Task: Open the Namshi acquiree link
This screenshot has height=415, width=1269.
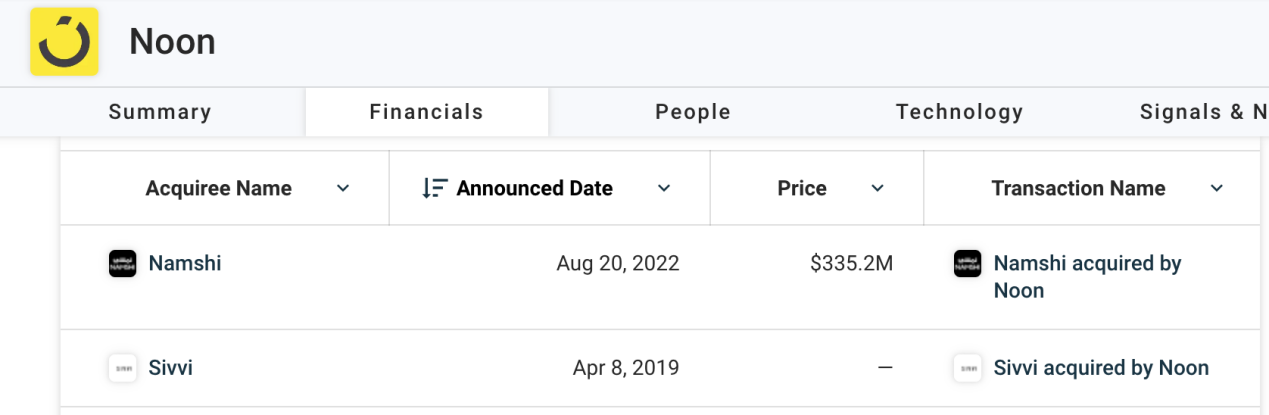Action: tap(185, 264)
